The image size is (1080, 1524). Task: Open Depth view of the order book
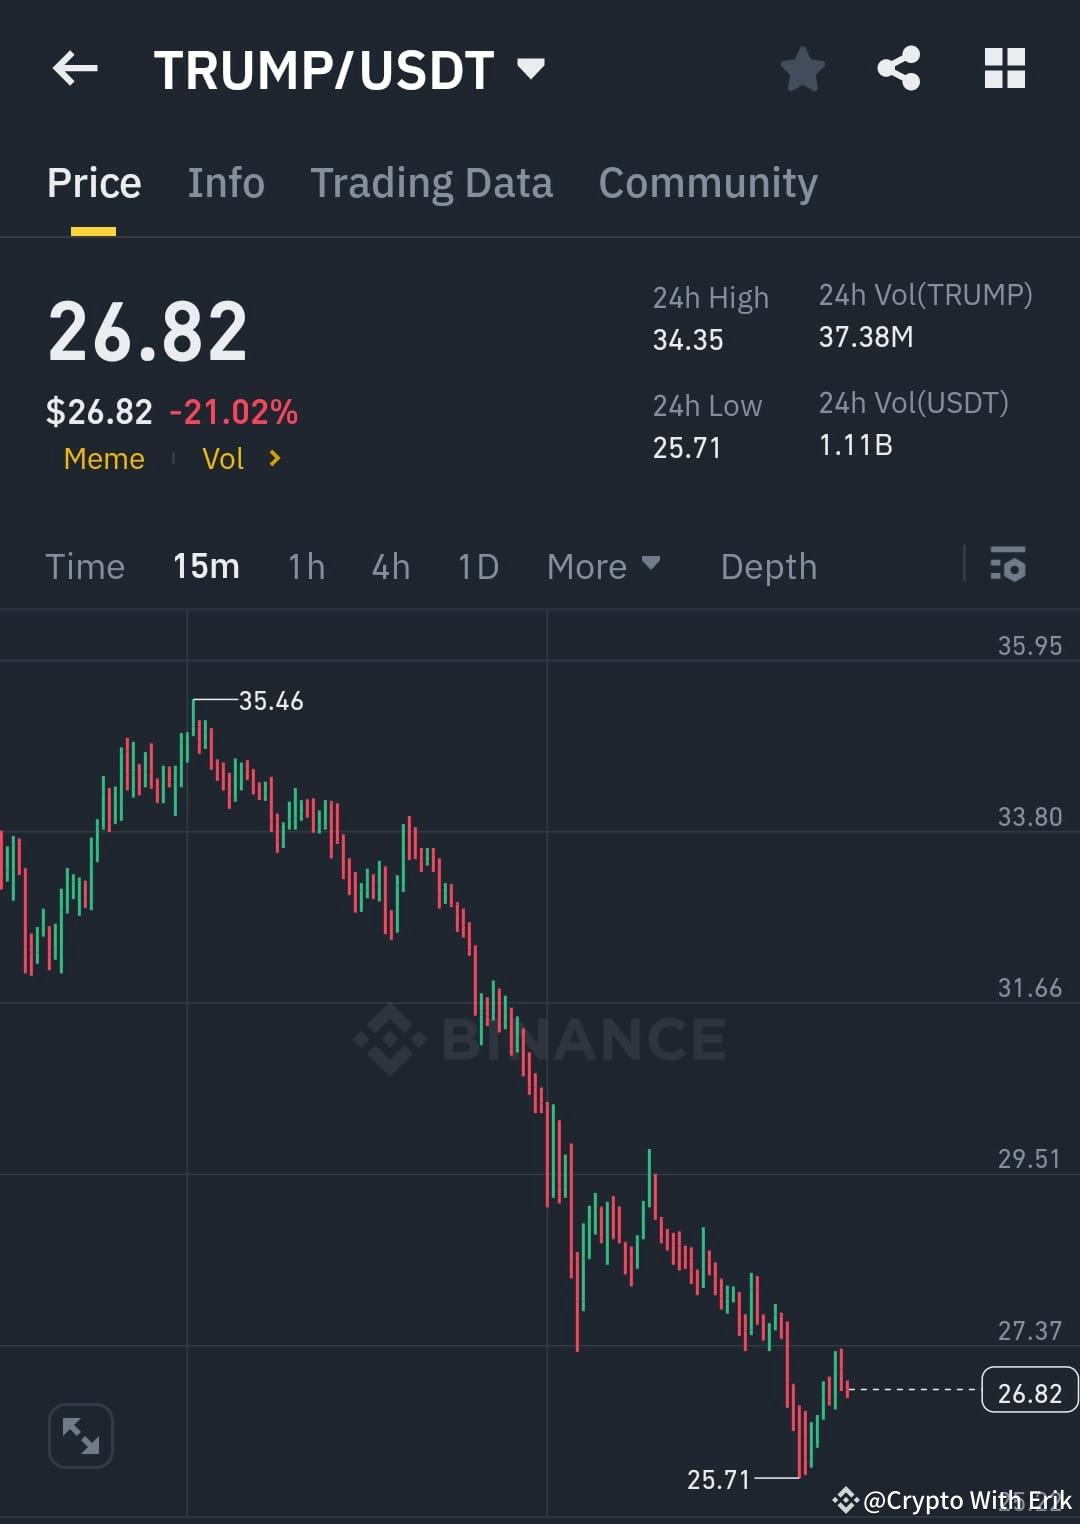click(x=768, y=566)
